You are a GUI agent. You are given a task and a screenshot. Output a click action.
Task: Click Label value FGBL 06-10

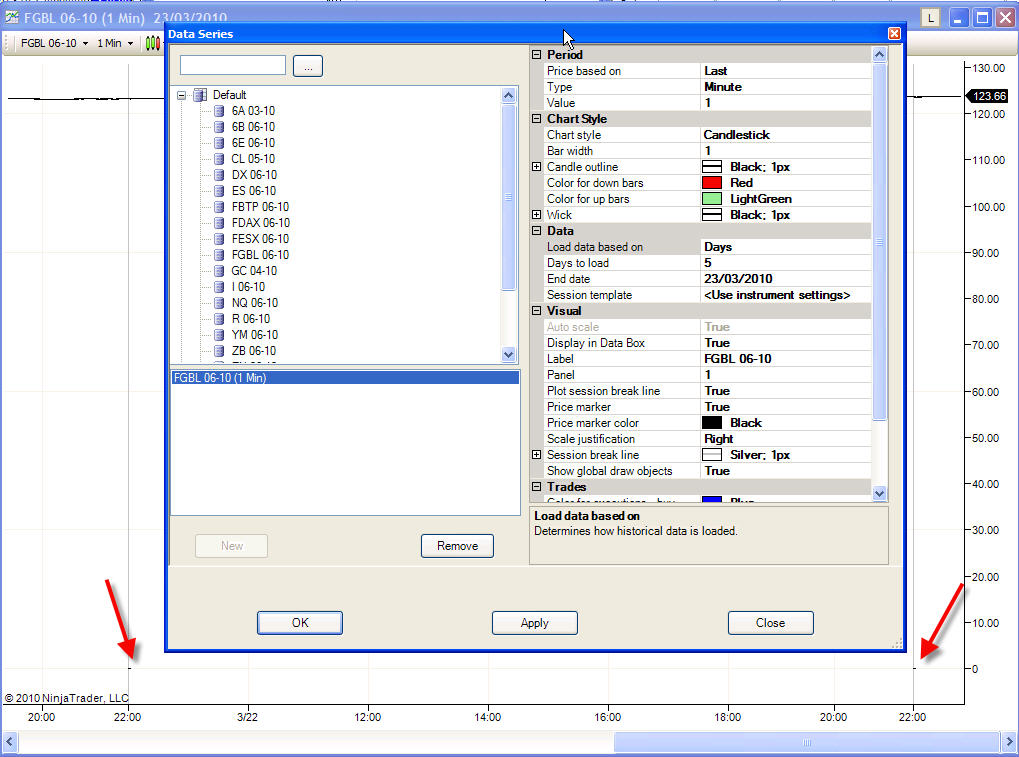[786, 359]
